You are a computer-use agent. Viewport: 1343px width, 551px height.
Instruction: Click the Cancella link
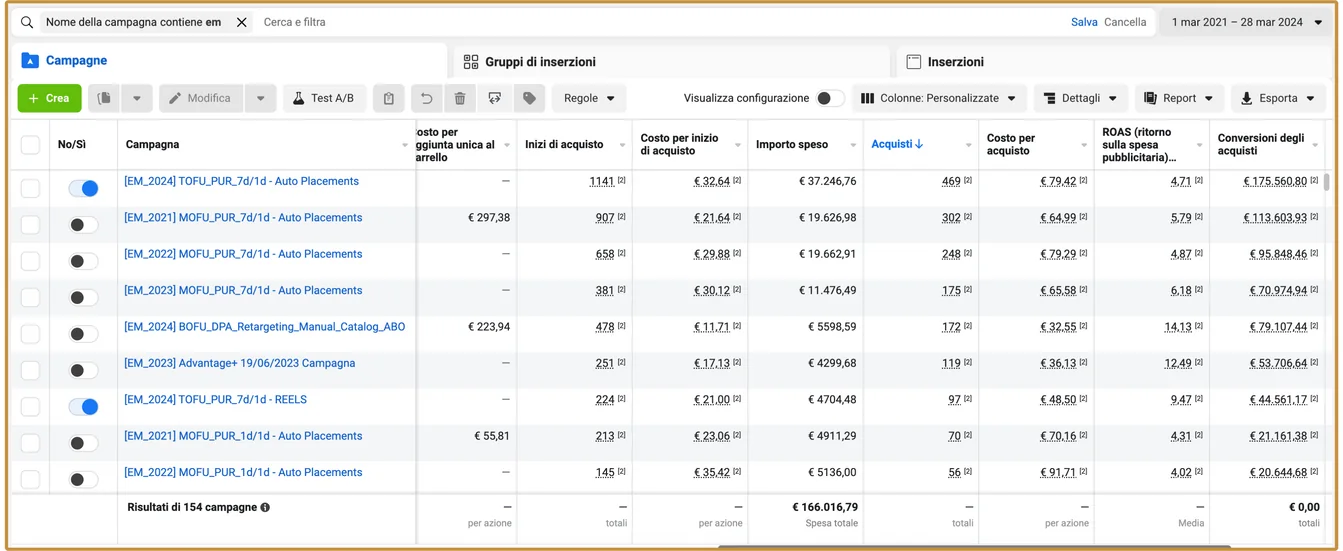tap(1125, 22)
